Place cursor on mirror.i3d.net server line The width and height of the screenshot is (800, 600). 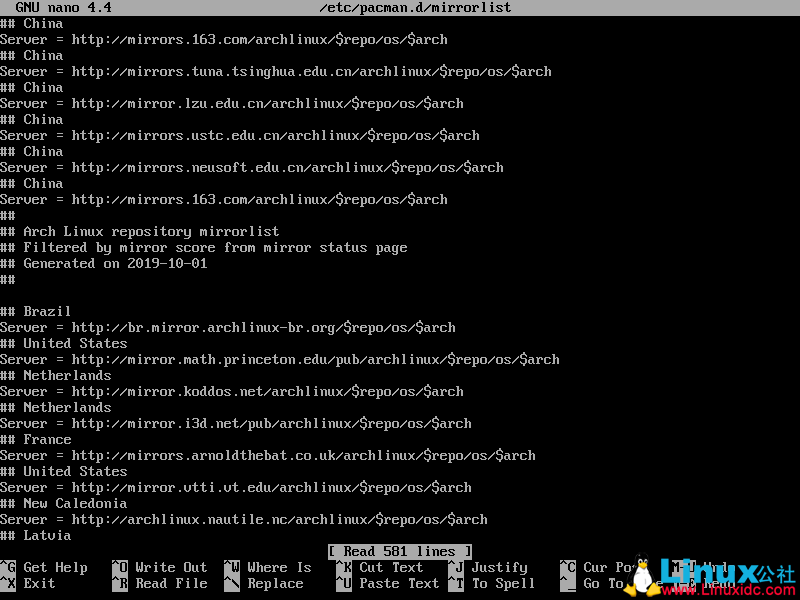(x=236, y=423)
